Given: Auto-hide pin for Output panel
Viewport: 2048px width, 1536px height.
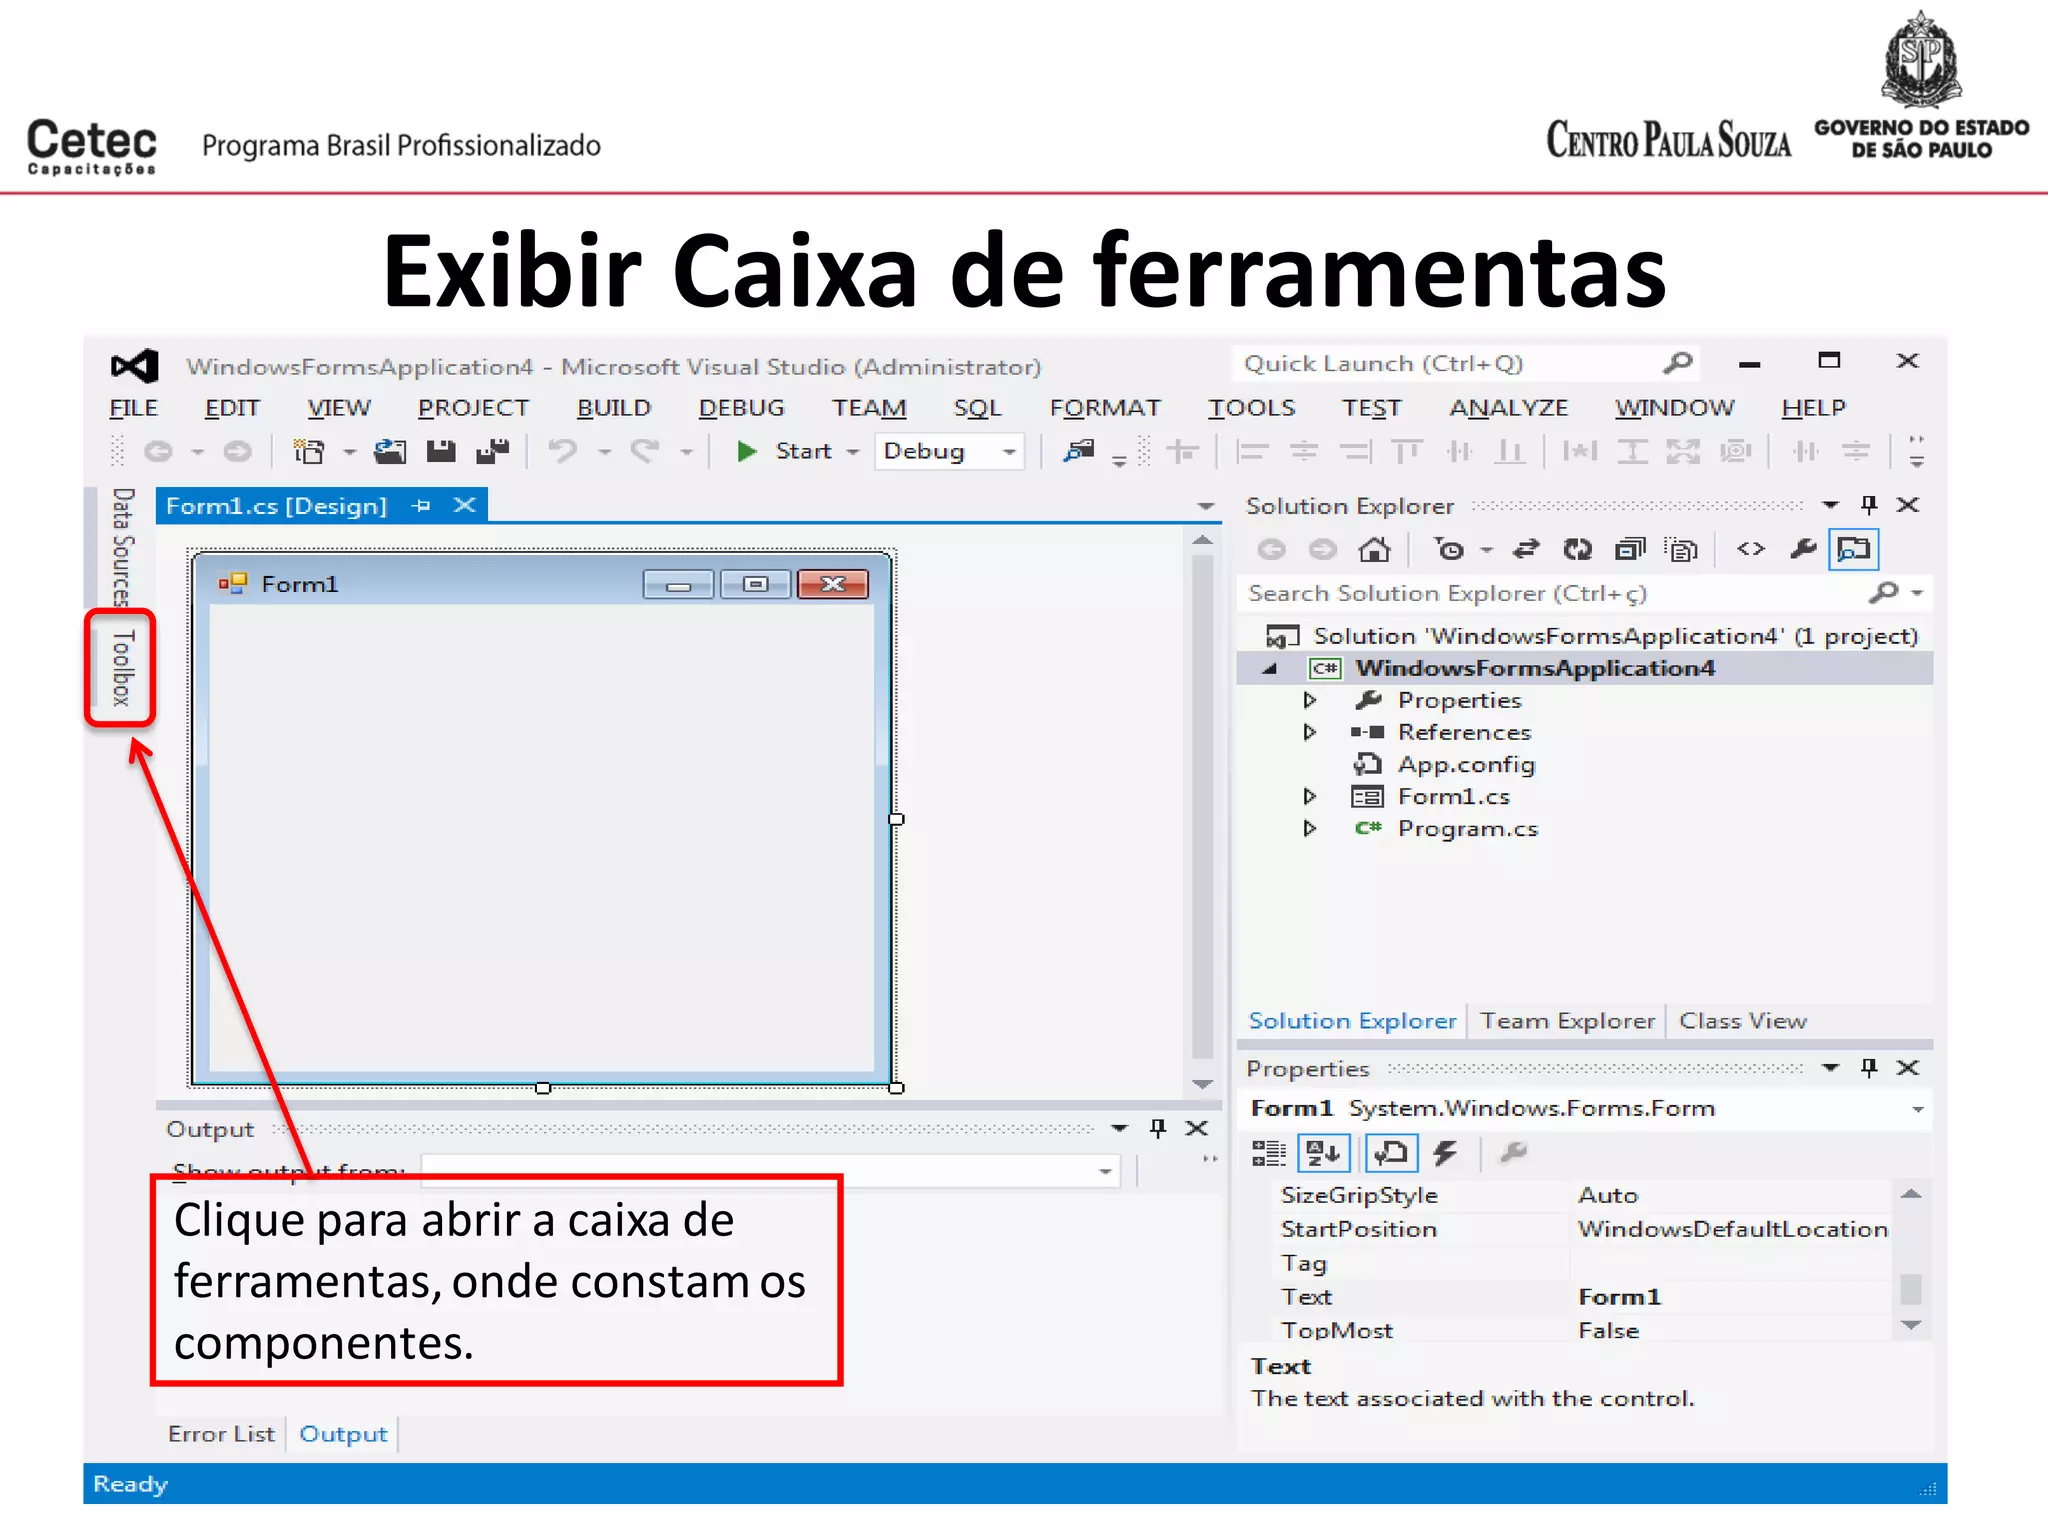Looking at the screenshot, I should click(x=1158, y=1128).
